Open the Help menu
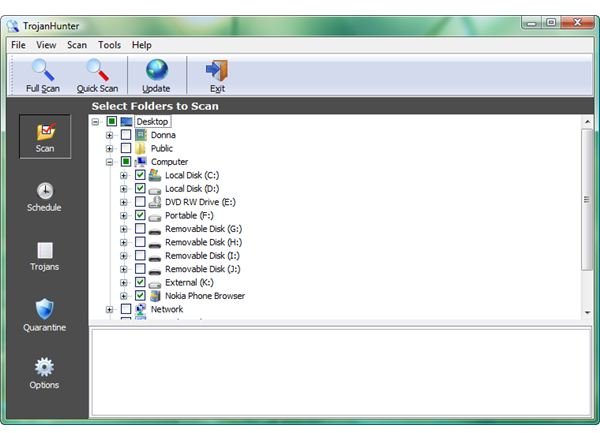This screenshot has width=600, height=433. (x=142, y=45)
